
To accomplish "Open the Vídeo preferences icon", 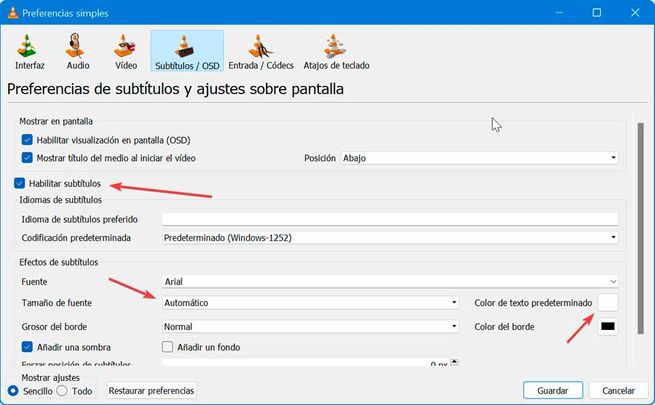I will (126, 52).
